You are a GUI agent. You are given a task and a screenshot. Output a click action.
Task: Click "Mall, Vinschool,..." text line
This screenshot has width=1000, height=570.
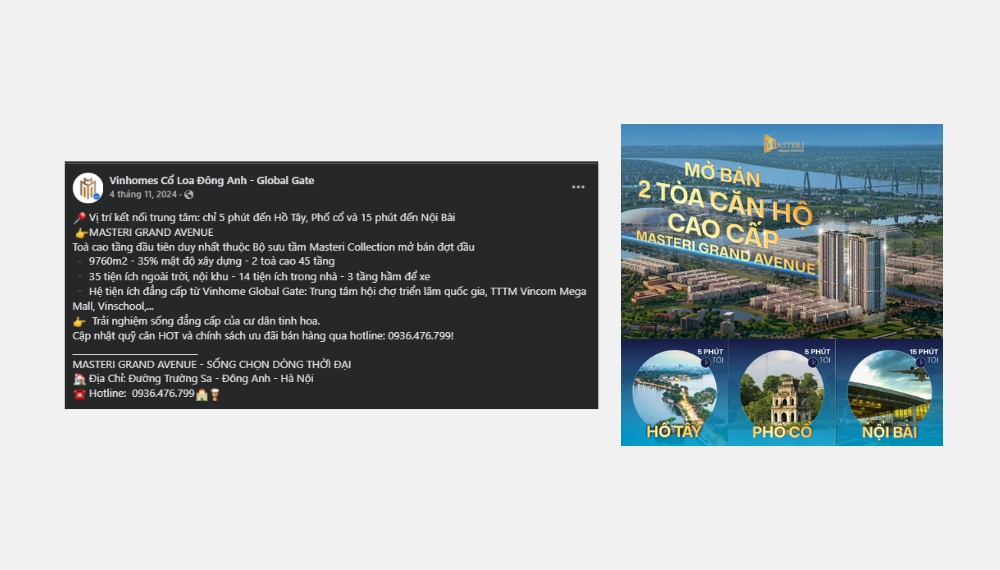coord(113,307)
